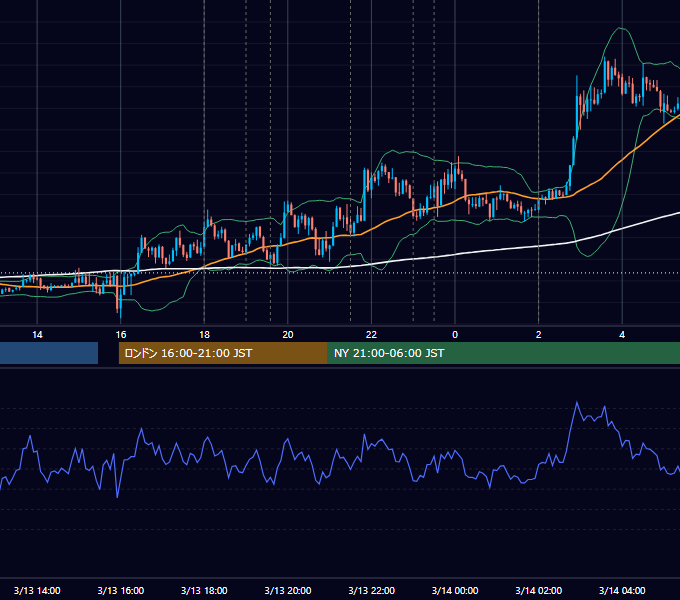This screenshot has height=600, width=680.
Task: Click the 3/13 18:00 date label
Action: [204, 590]
